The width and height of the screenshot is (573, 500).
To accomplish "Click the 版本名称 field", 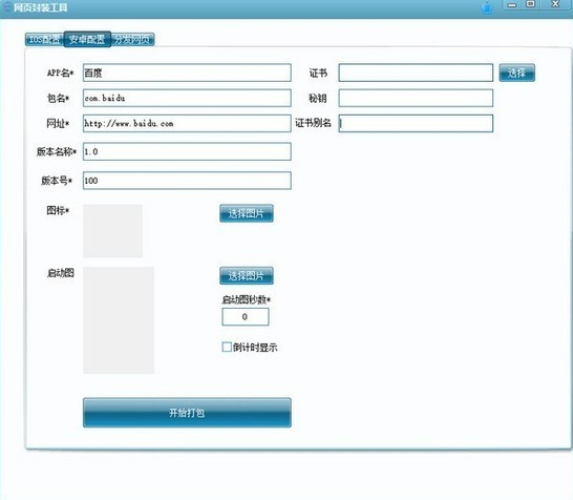I will pyautogui.click(x=187, y=152).
